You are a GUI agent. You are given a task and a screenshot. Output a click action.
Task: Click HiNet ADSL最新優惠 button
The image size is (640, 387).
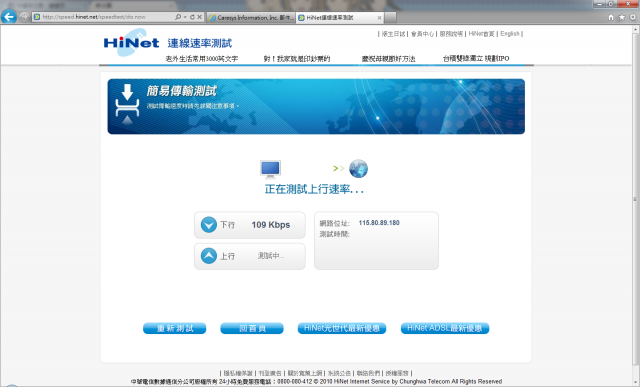[445, 328]
